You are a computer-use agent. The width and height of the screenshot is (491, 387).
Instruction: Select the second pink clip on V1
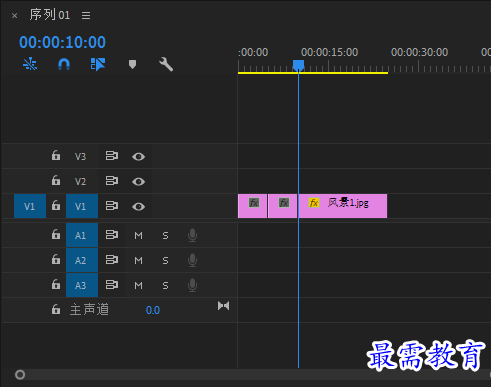tap(282, 206)
